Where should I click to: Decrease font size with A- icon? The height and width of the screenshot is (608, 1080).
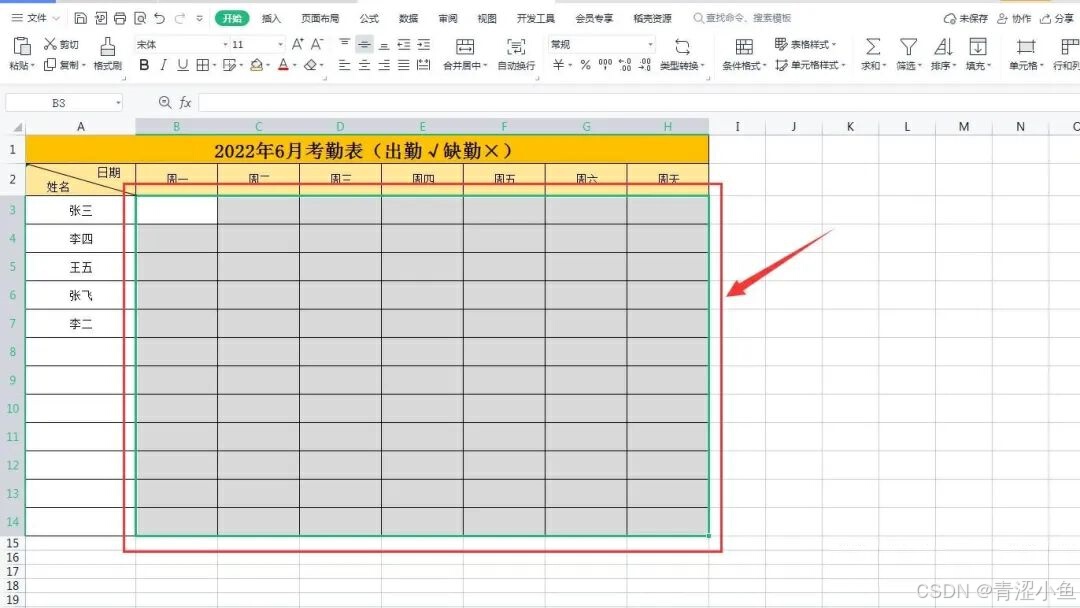coord(317,44)
